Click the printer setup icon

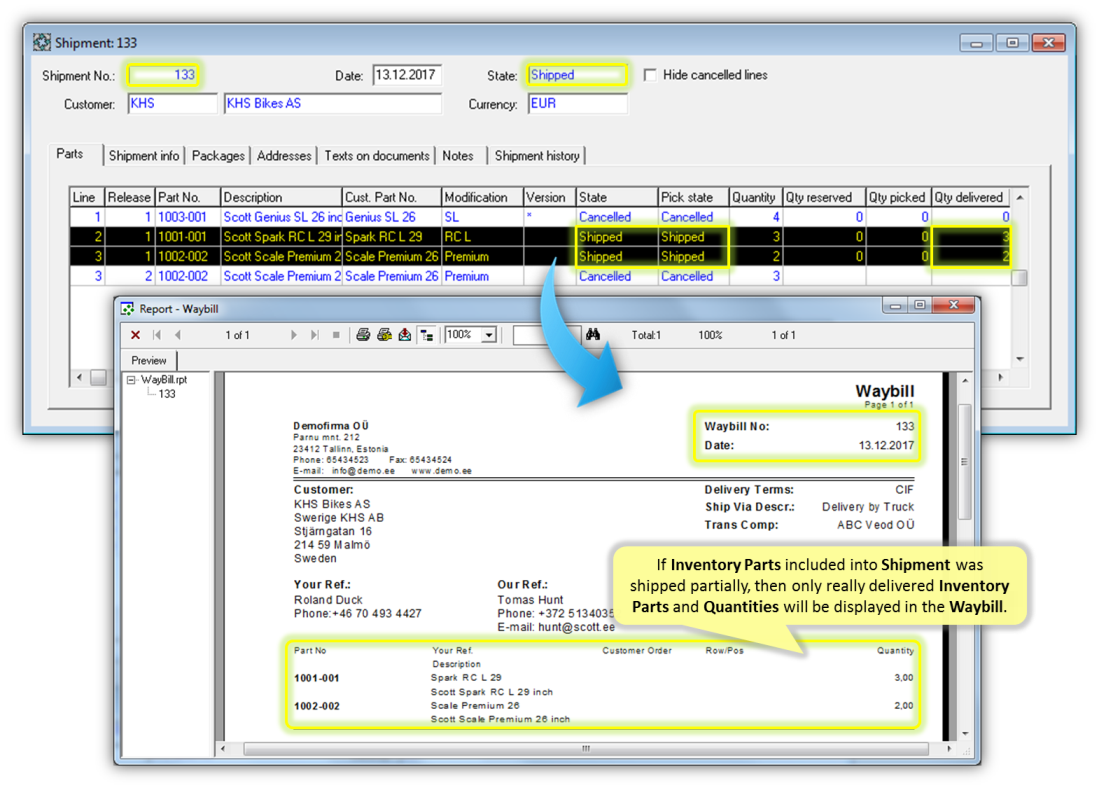[384, 335]
